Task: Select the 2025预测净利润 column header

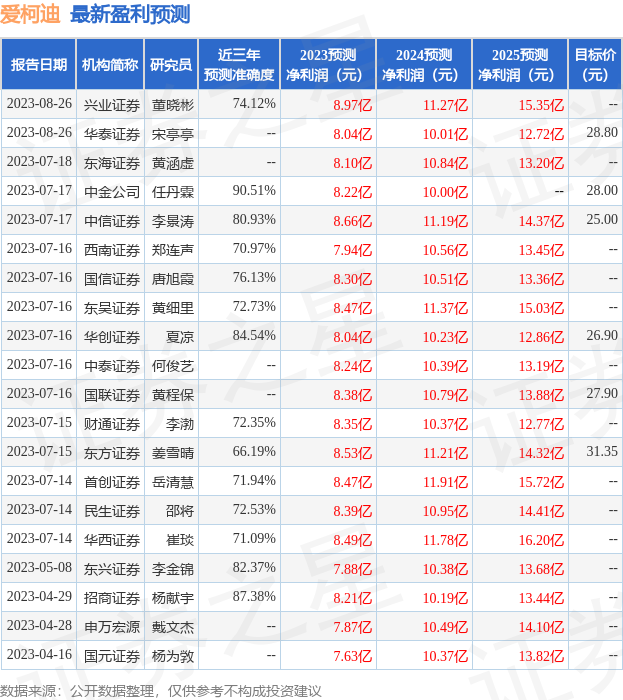Action: click(x=520, y=65)
